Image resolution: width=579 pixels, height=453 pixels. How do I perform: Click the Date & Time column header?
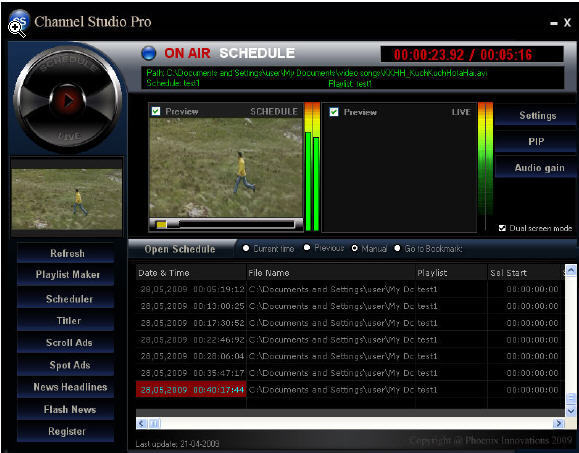tap(191, 273)
